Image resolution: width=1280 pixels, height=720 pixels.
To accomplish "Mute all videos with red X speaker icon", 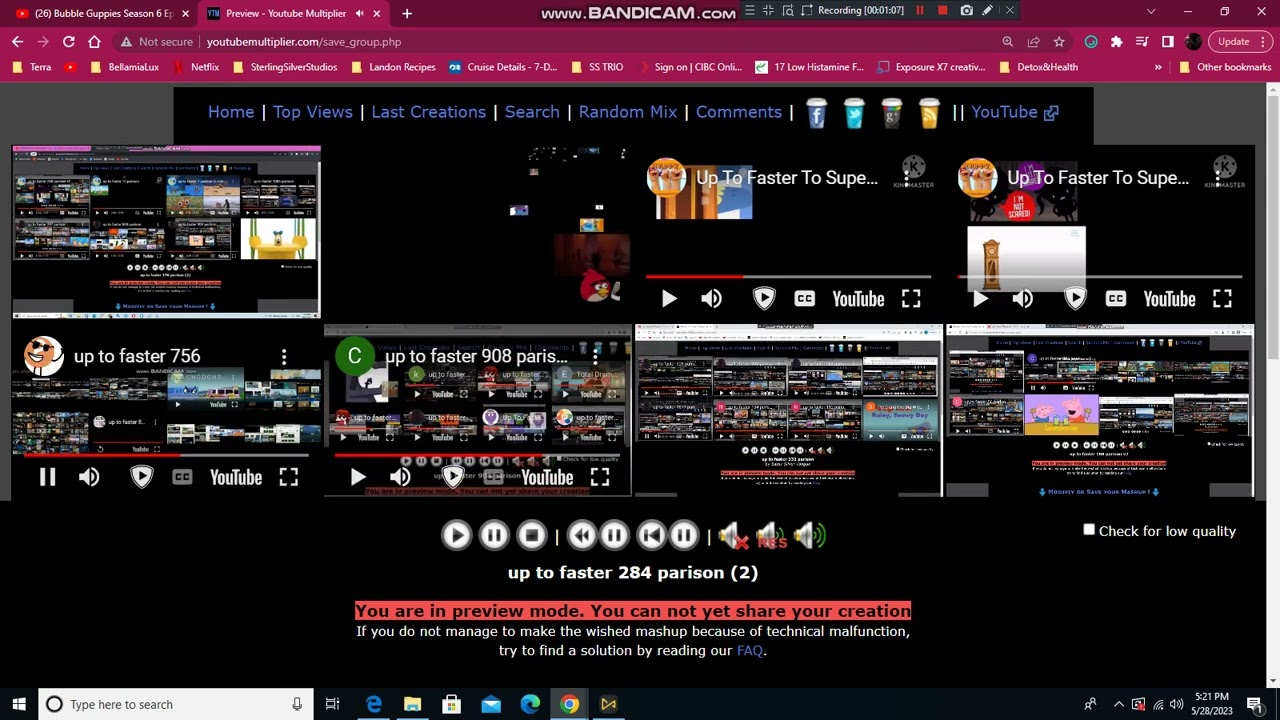I will pos(734,536).
